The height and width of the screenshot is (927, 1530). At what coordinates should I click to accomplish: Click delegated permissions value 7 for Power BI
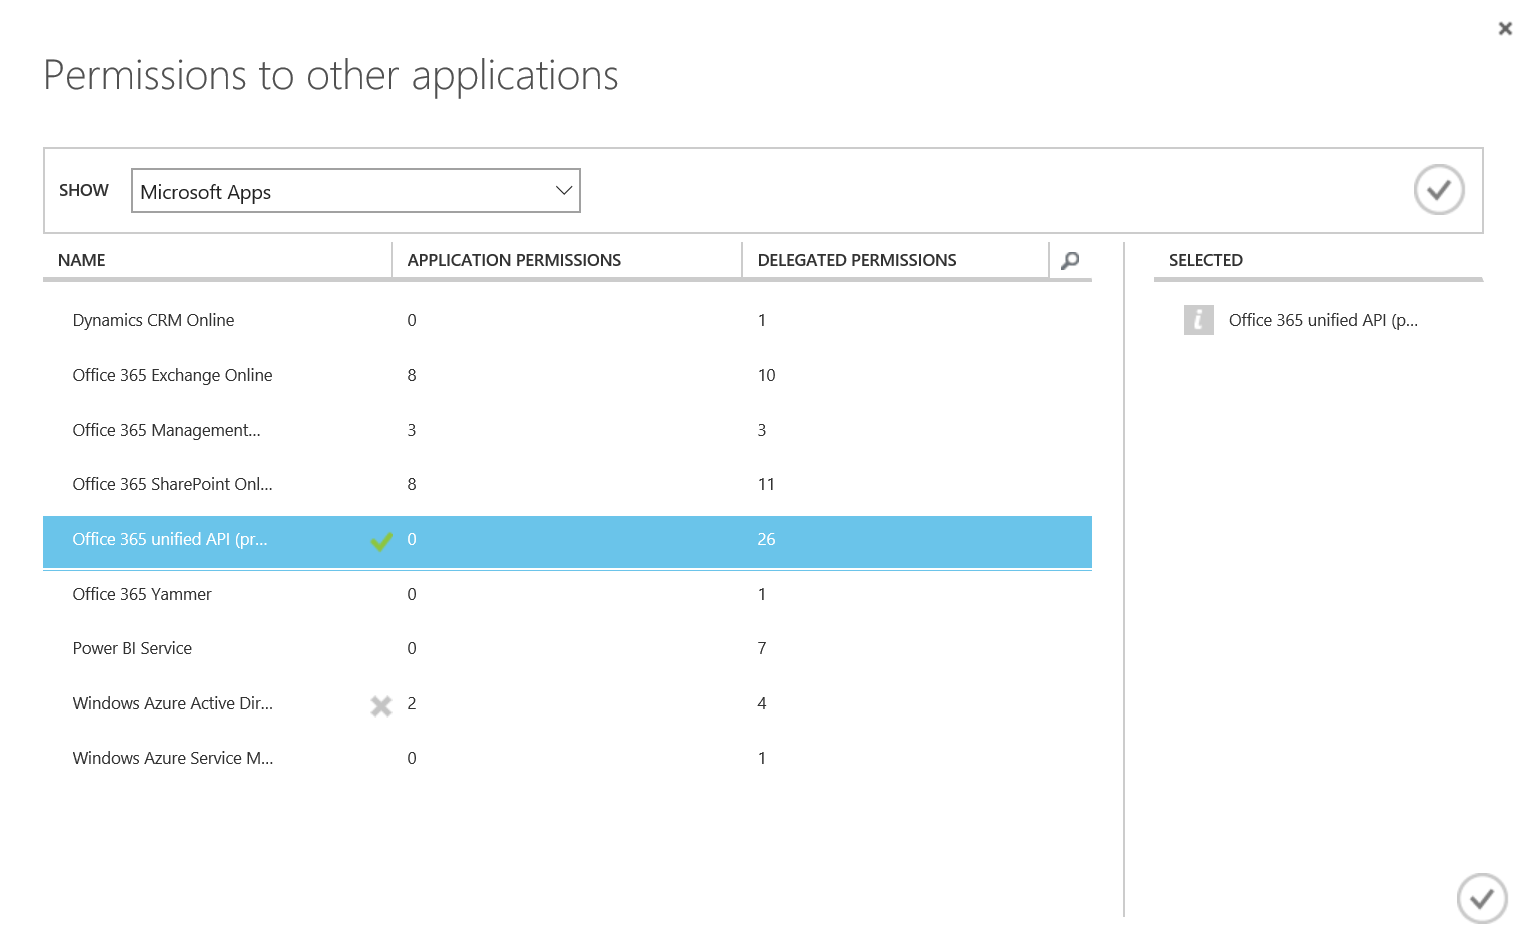pos(762,648)
